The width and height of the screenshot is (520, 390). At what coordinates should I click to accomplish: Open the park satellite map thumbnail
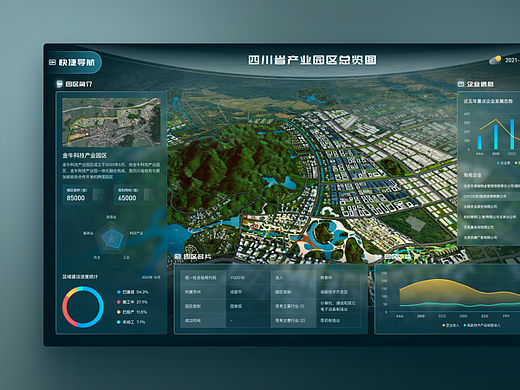(111, 122)
